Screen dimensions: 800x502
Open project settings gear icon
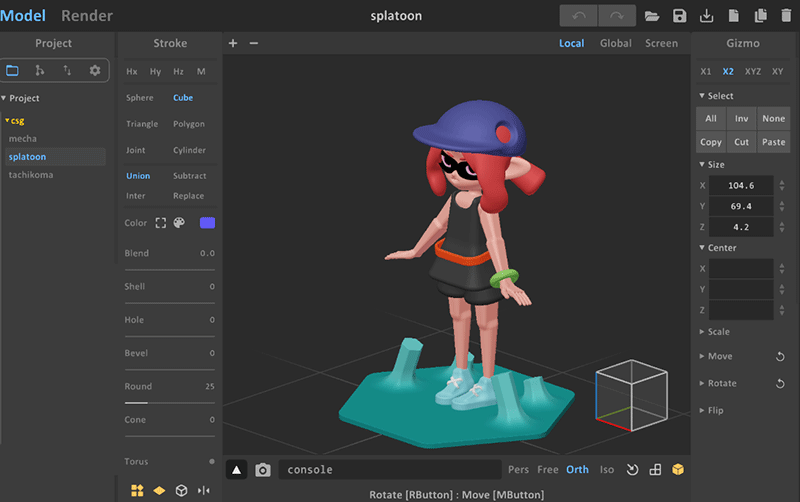(x=95, y=70)
